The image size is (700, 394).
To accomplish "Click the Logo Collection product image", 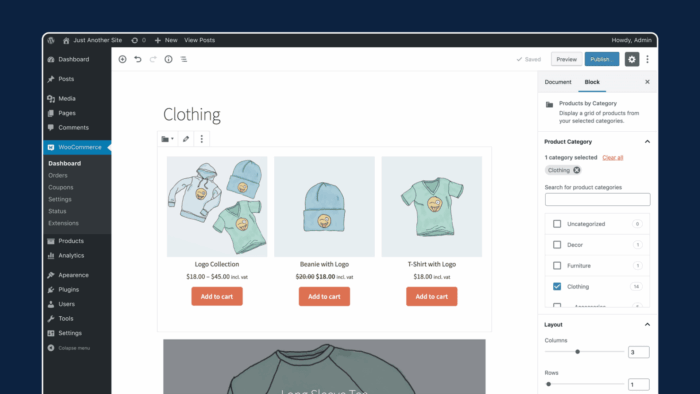I will [x=217, y=207].
